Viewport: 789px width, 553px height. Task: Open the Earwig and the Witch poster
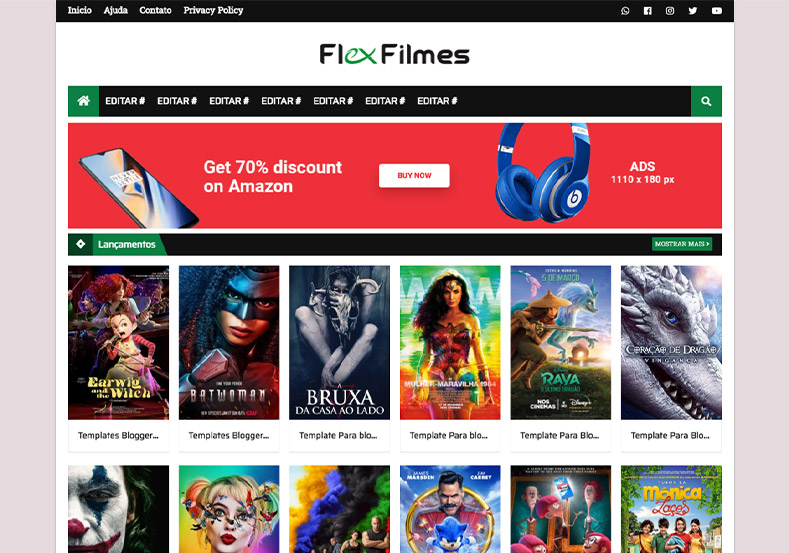click(118, 343)
